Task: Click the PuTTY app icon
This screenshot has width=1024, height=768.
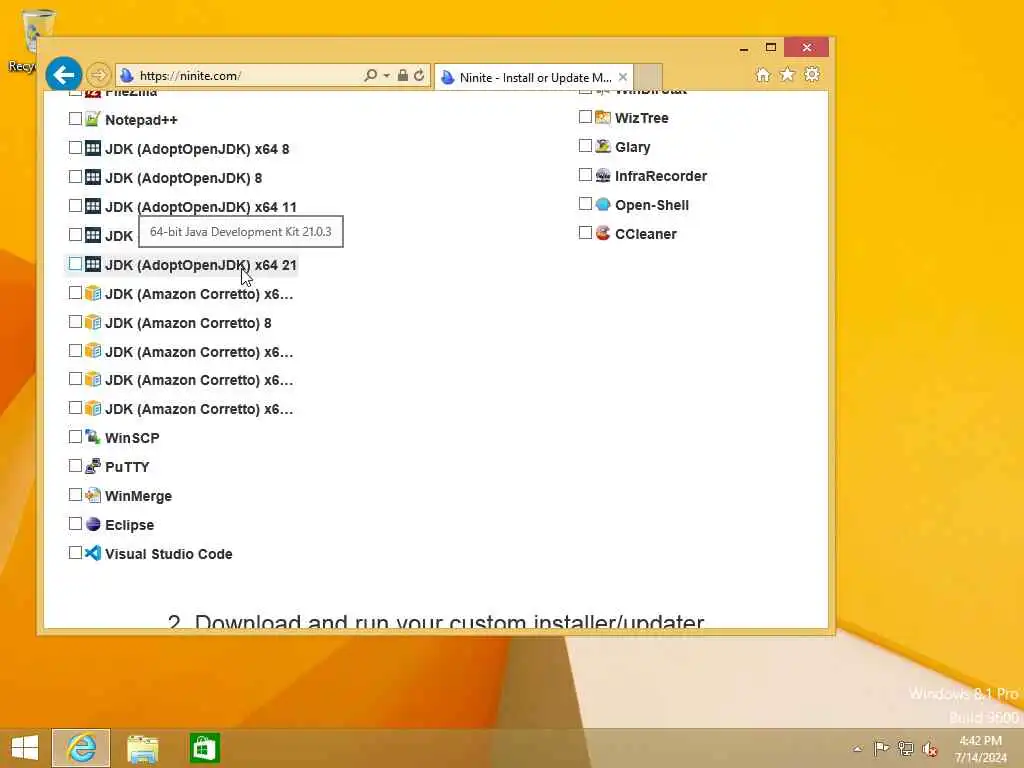Action: [x=93, y=466]
